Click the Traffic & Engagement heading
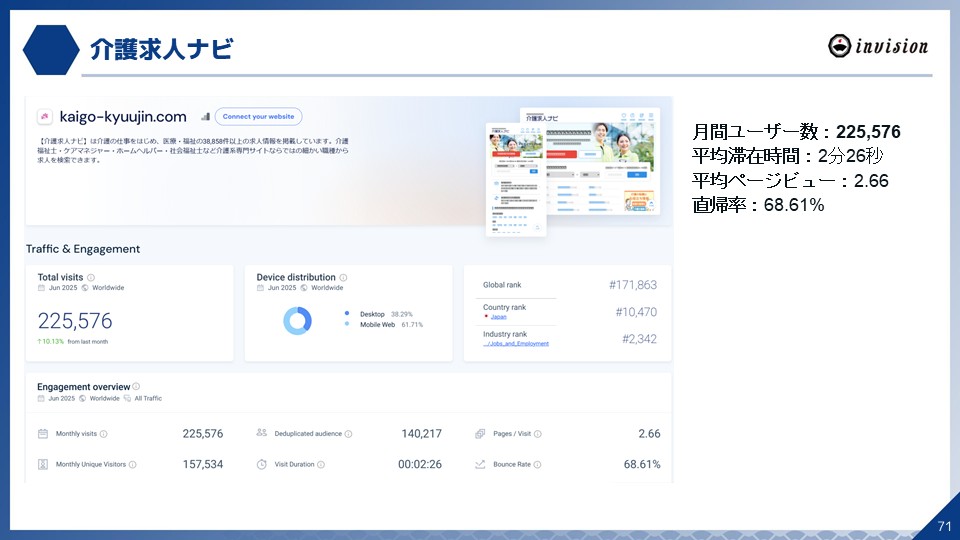960x540 pixels. coord(83,249)
